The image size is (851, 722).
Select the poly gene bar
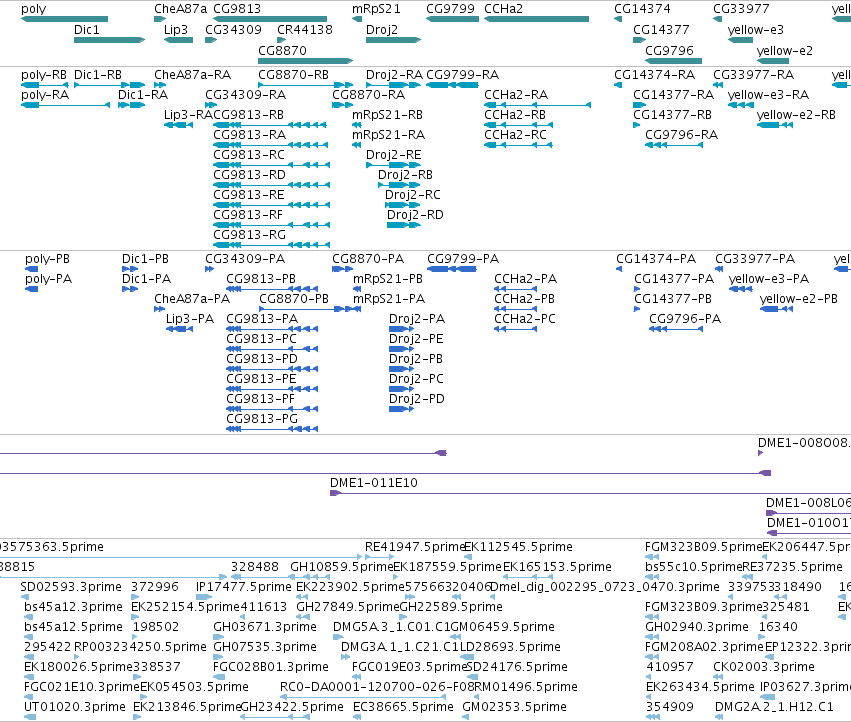point(64,19)
